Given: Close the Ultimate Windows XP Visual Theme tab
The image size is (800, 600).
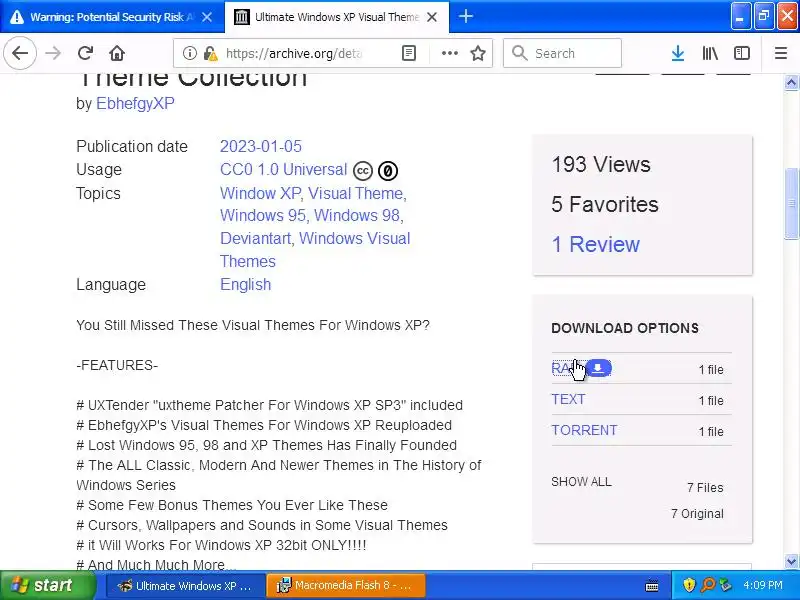Looking at the screenshot, I should coord(432,17).
